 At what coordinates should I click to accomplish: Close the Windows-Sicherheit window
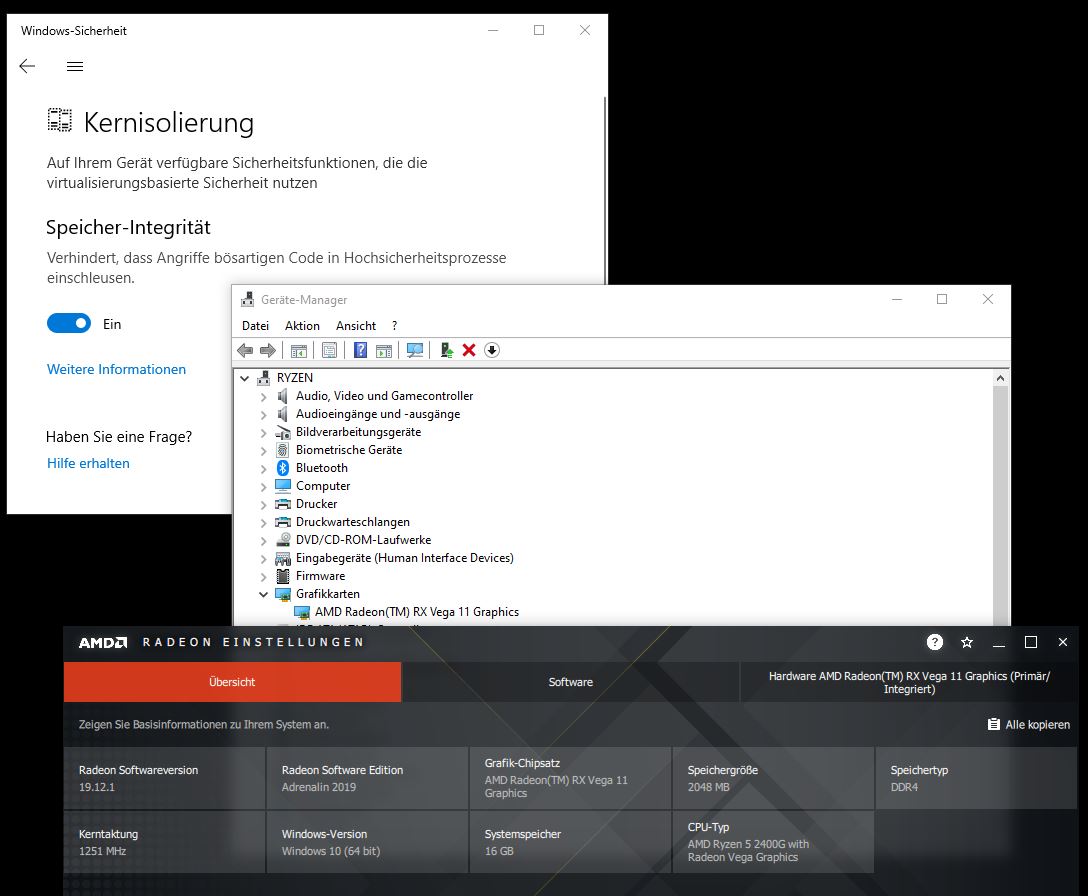[x=585, y=30]
